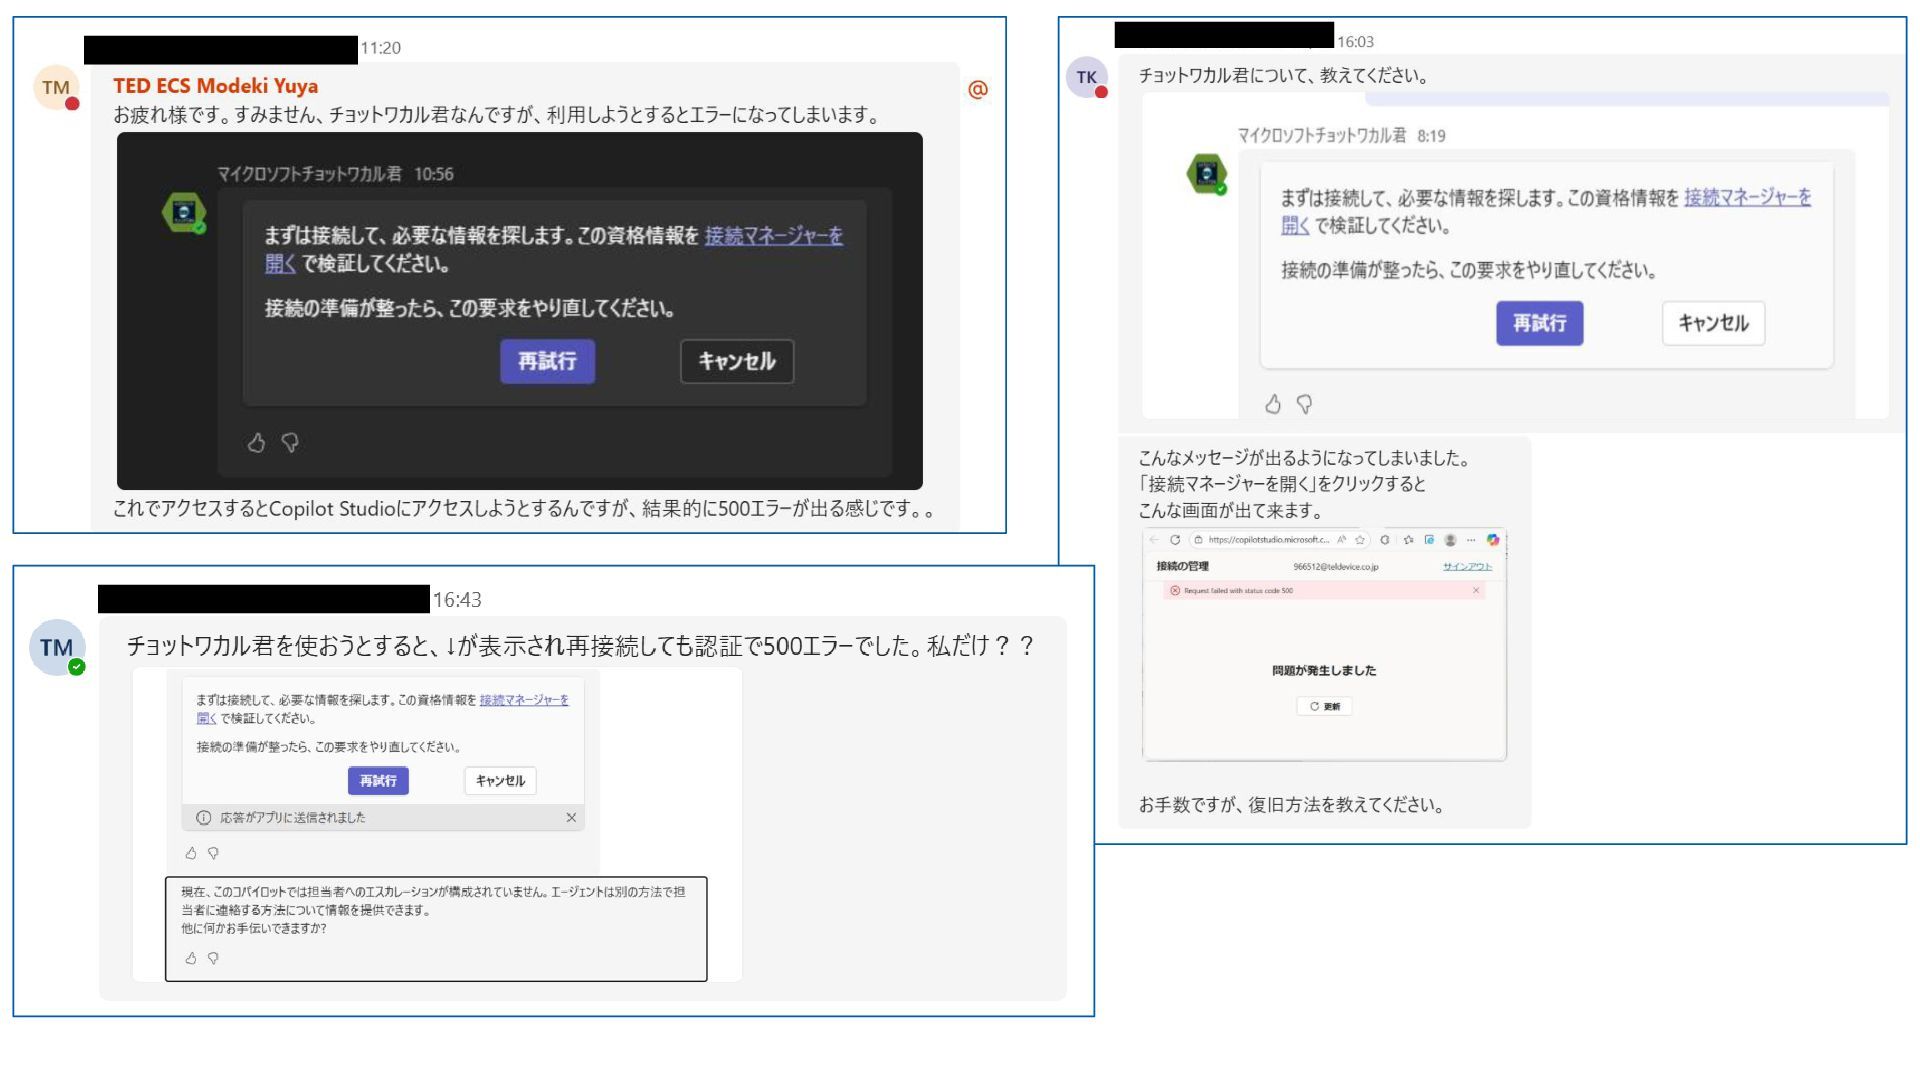Click bot avatar in dark-theme screenshot
This screenshot has width=1920, height=1080.
(x=184, y=213)
